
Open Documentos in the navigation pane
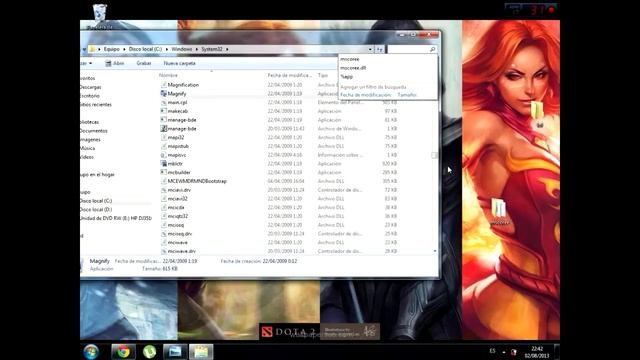93,131
